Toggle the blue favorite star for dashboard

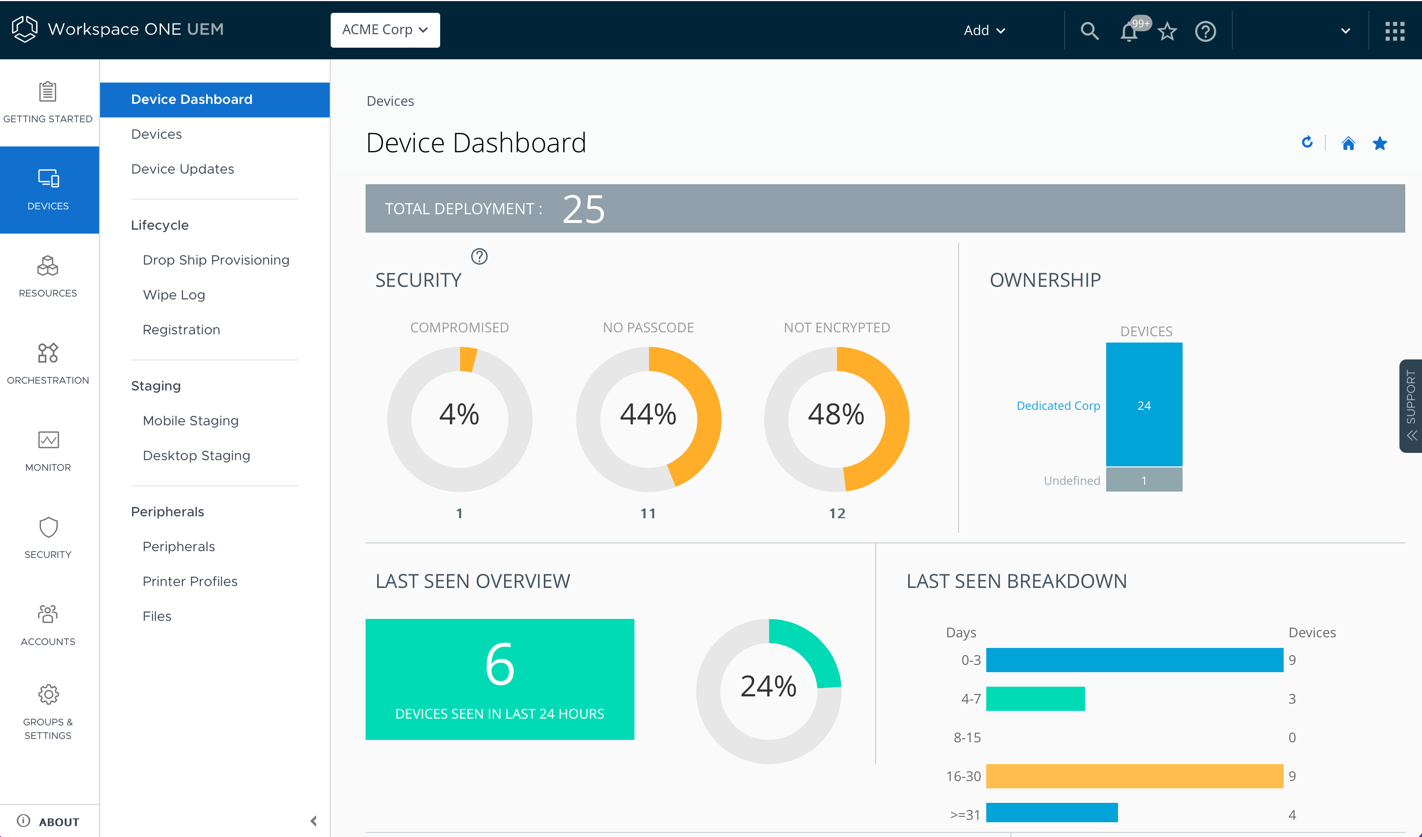(x=1380, y=144)
